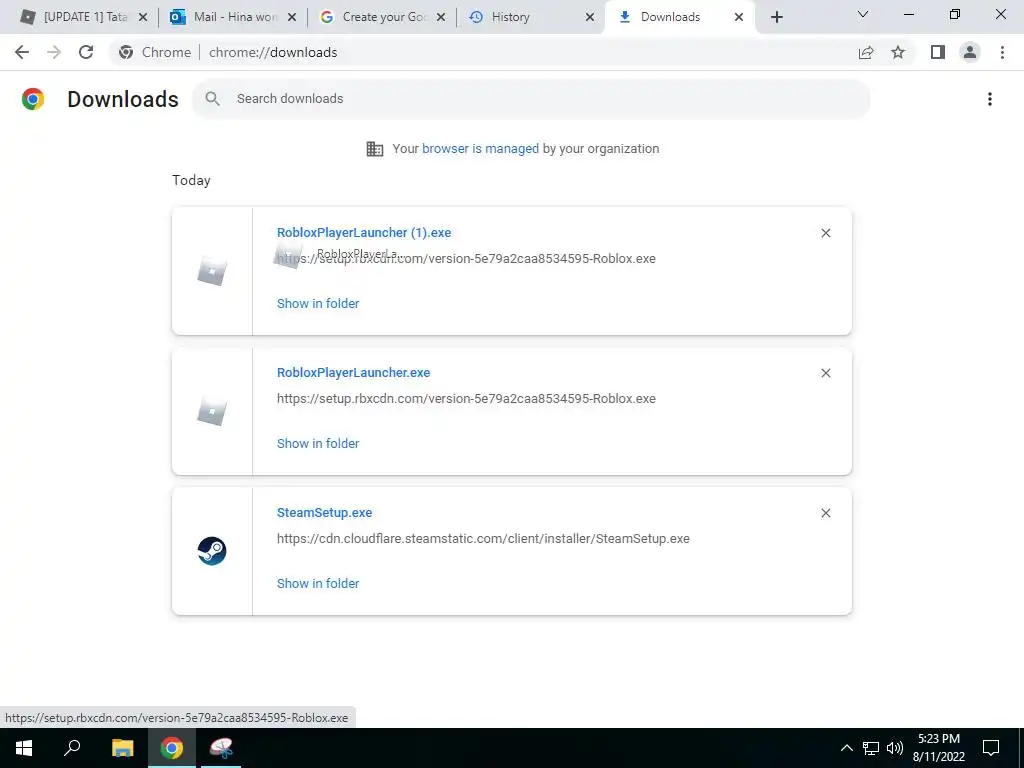
Task: Close the Mail - Hina tab
Action: tap(292, 17)
